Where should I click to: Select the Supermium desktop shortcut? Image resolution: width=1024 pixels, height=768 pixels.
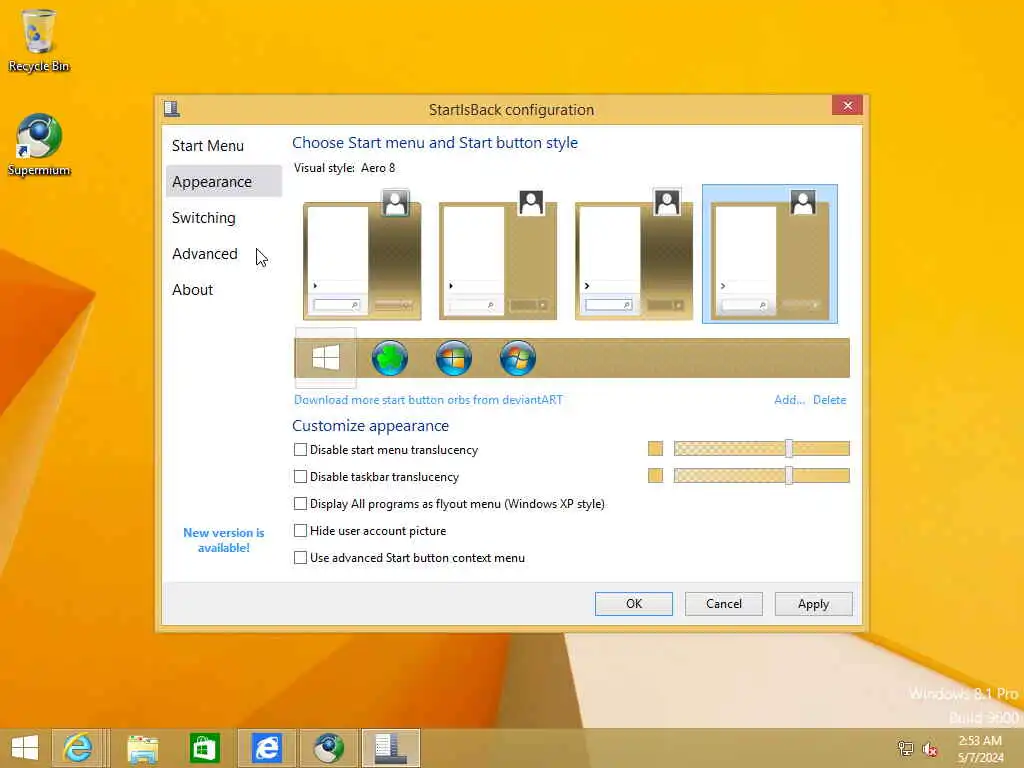[x=39, y=145]
